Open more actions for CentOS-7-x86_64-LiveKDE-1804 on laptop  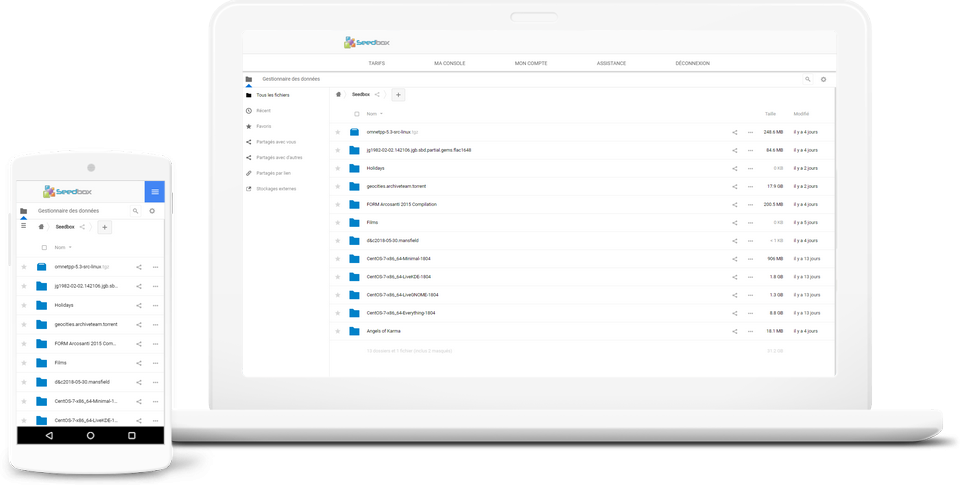pos(750,277)
